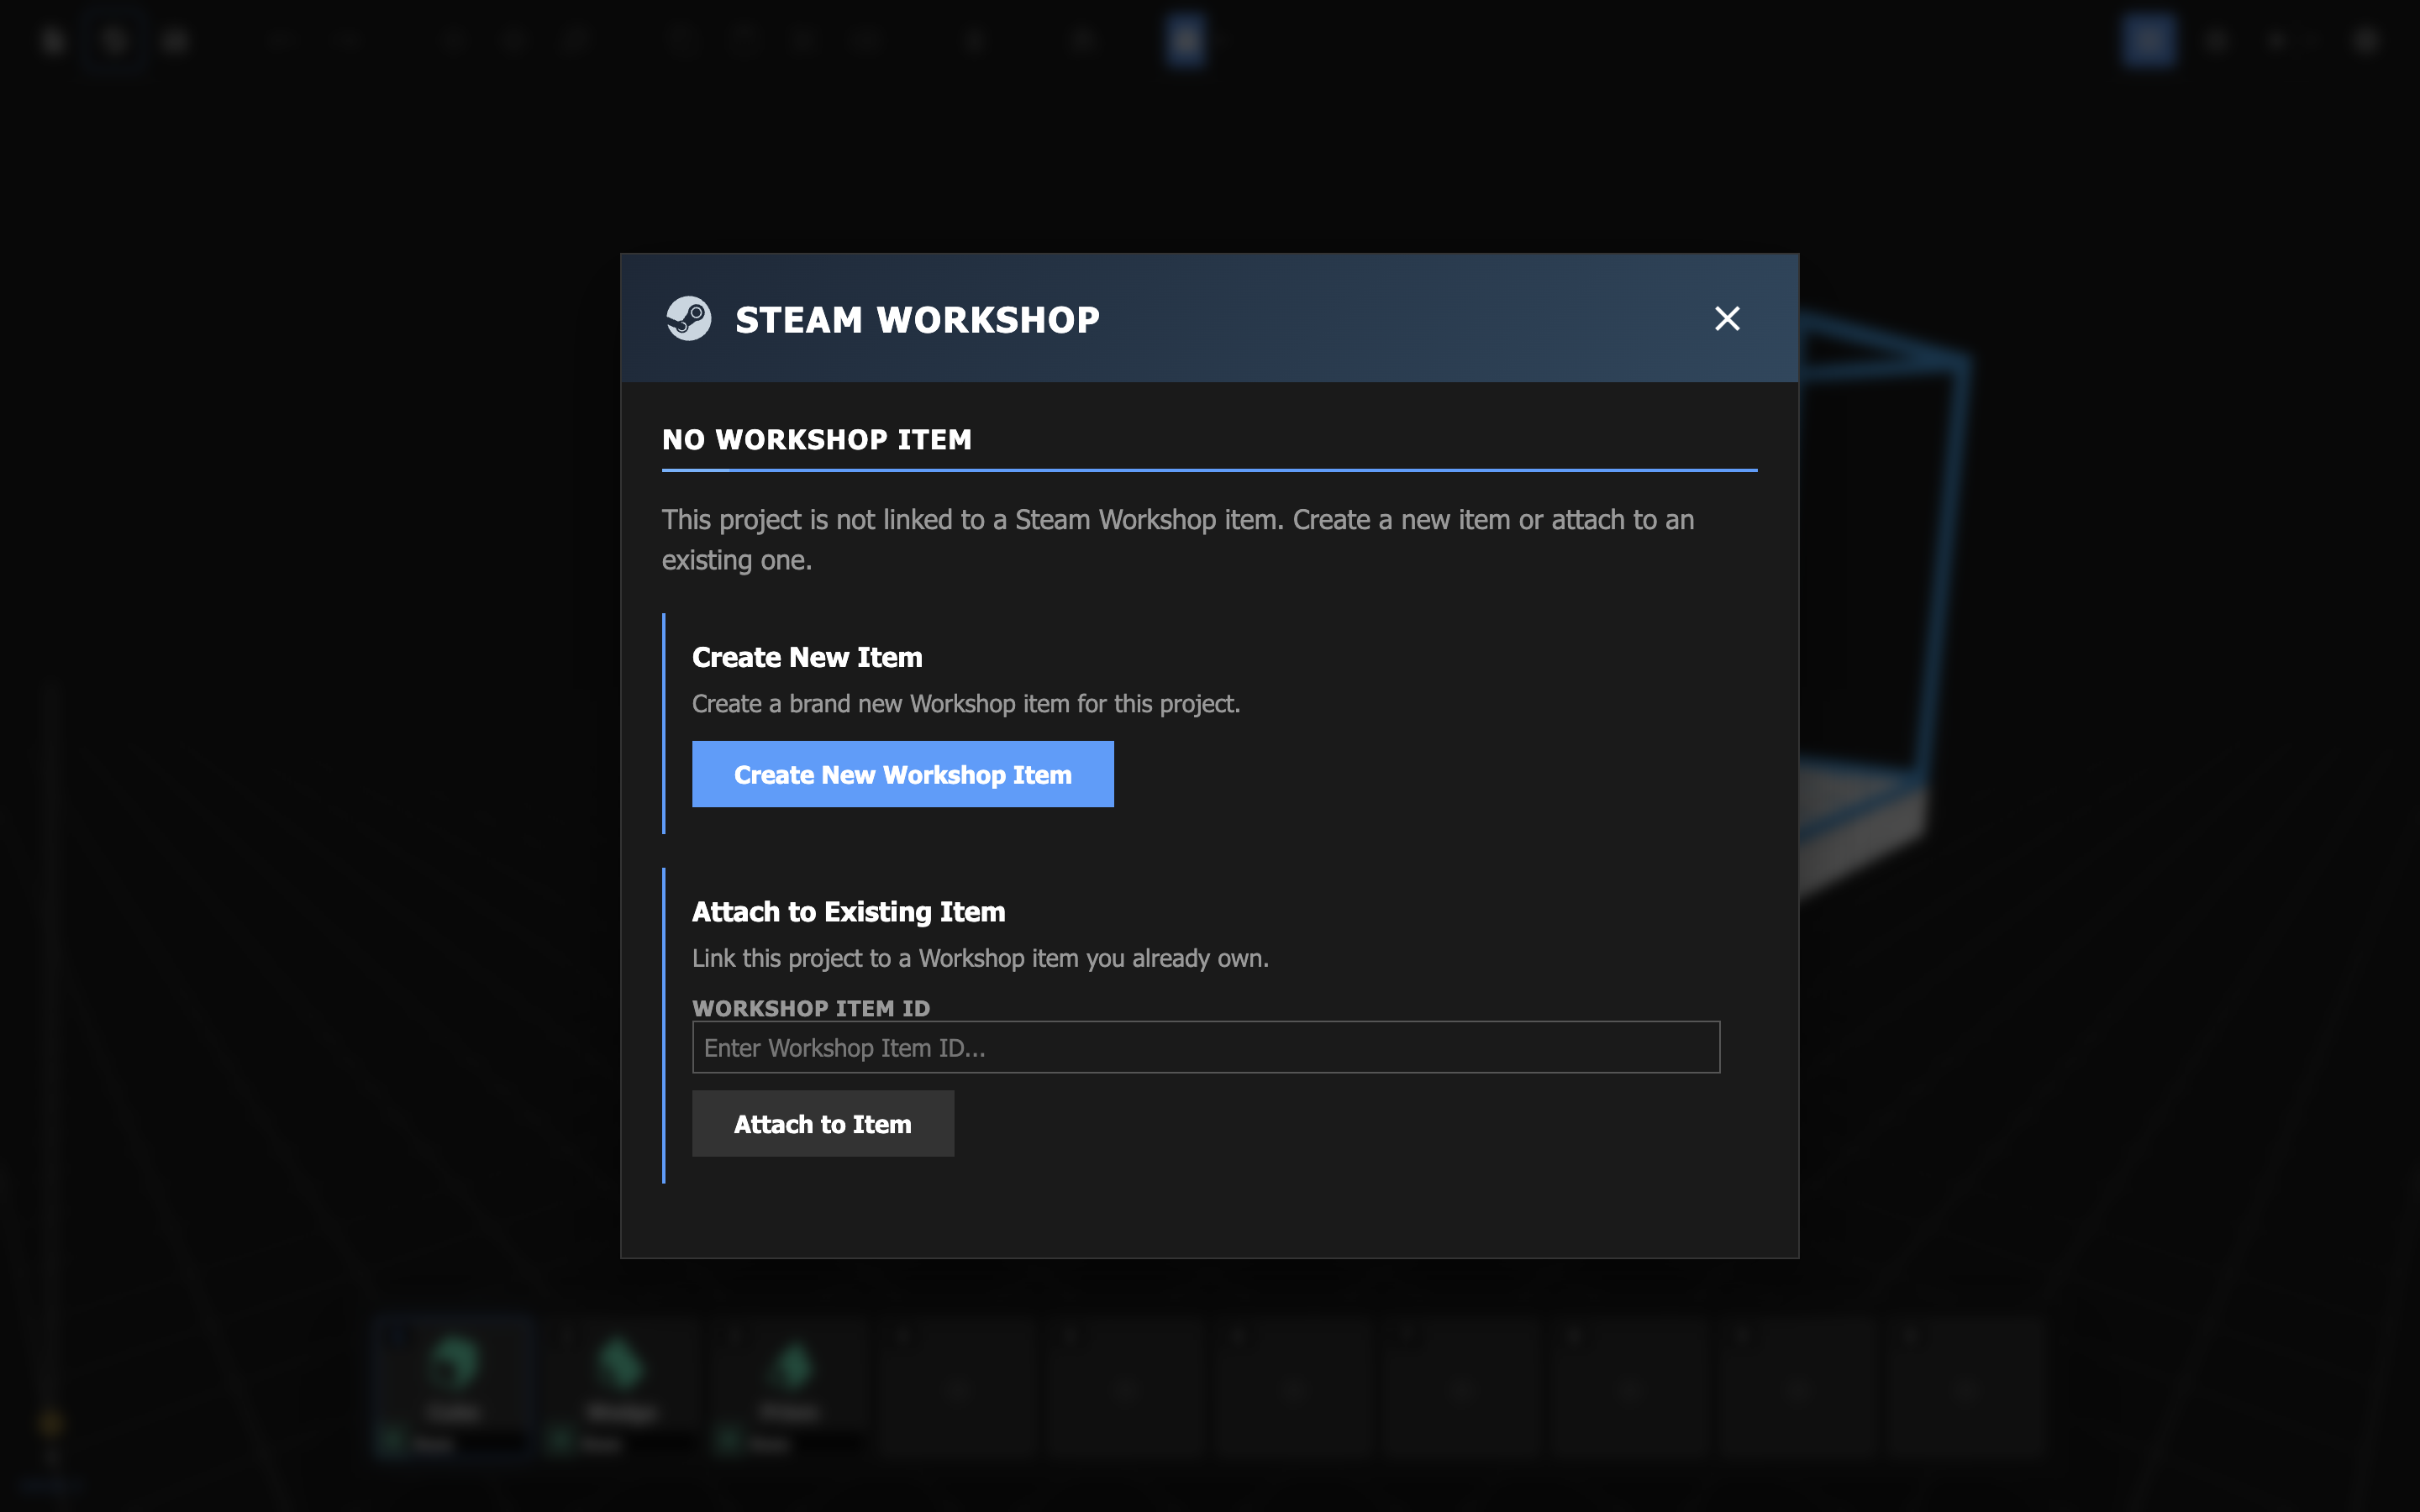Select the 'WORKSHOP ITEM ID' label
This screenshot has height=1512, width=2420.
[x=811, y=1008]
